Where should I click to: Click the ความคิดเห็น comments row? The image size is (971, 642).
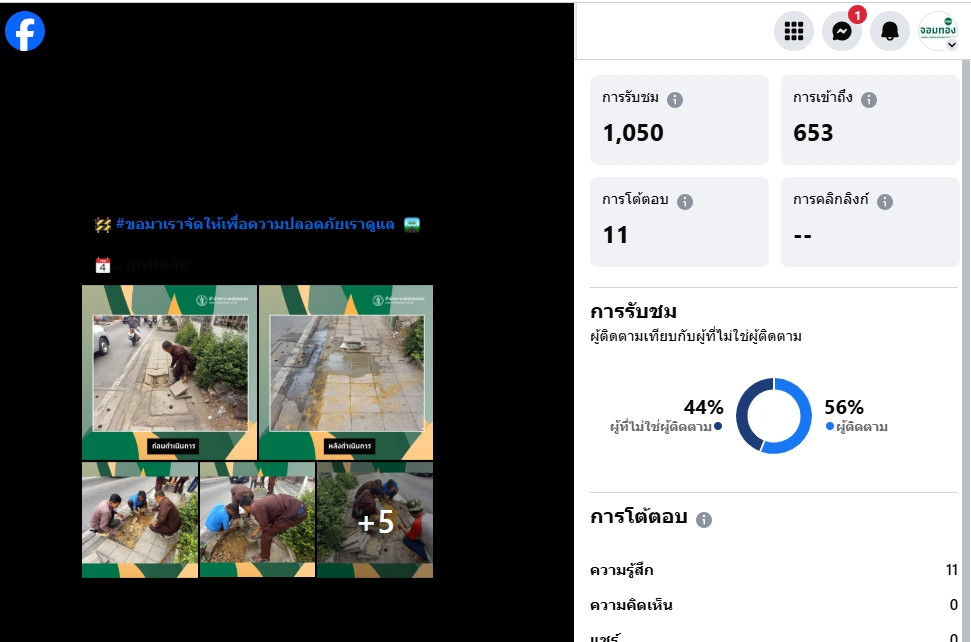coord(773,605)
